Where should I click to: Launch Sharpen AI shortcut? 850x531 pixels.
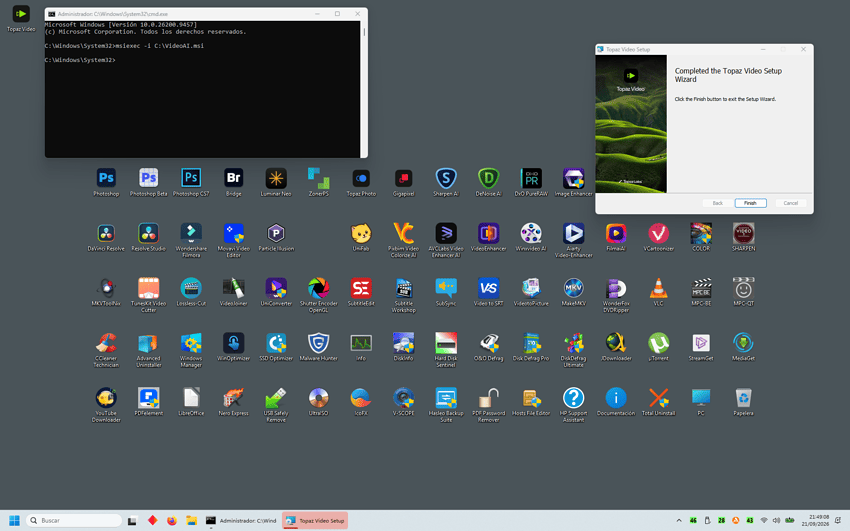tap(446, 182)
